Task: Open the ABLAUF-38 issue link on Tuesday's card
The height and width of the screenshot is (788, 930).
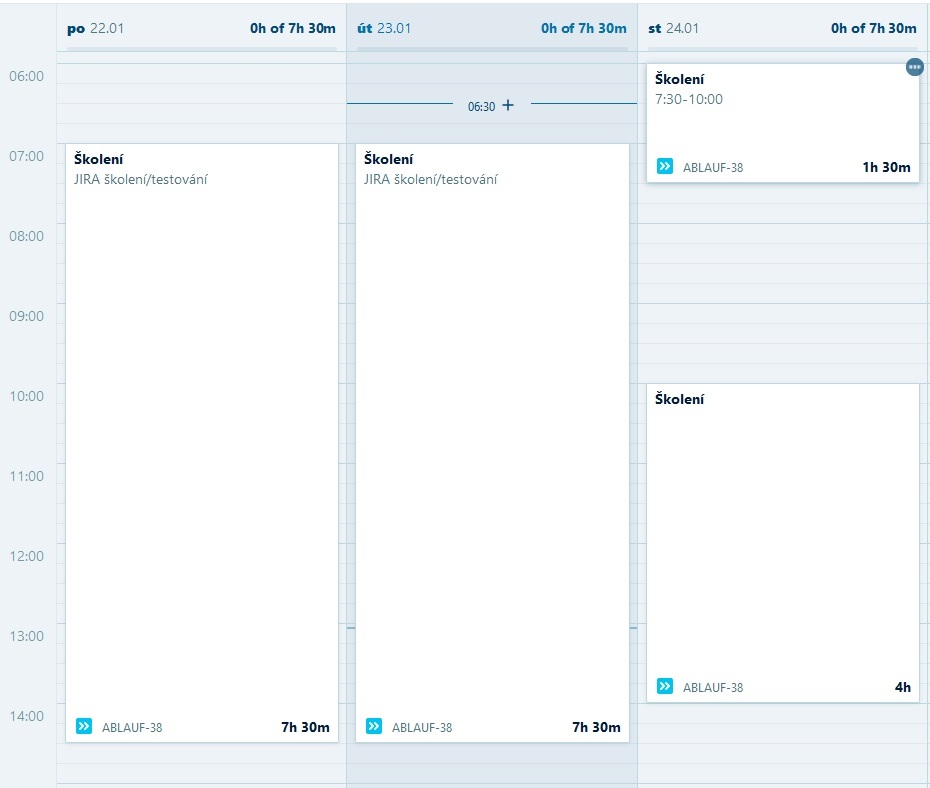Action: pos(422,728)
